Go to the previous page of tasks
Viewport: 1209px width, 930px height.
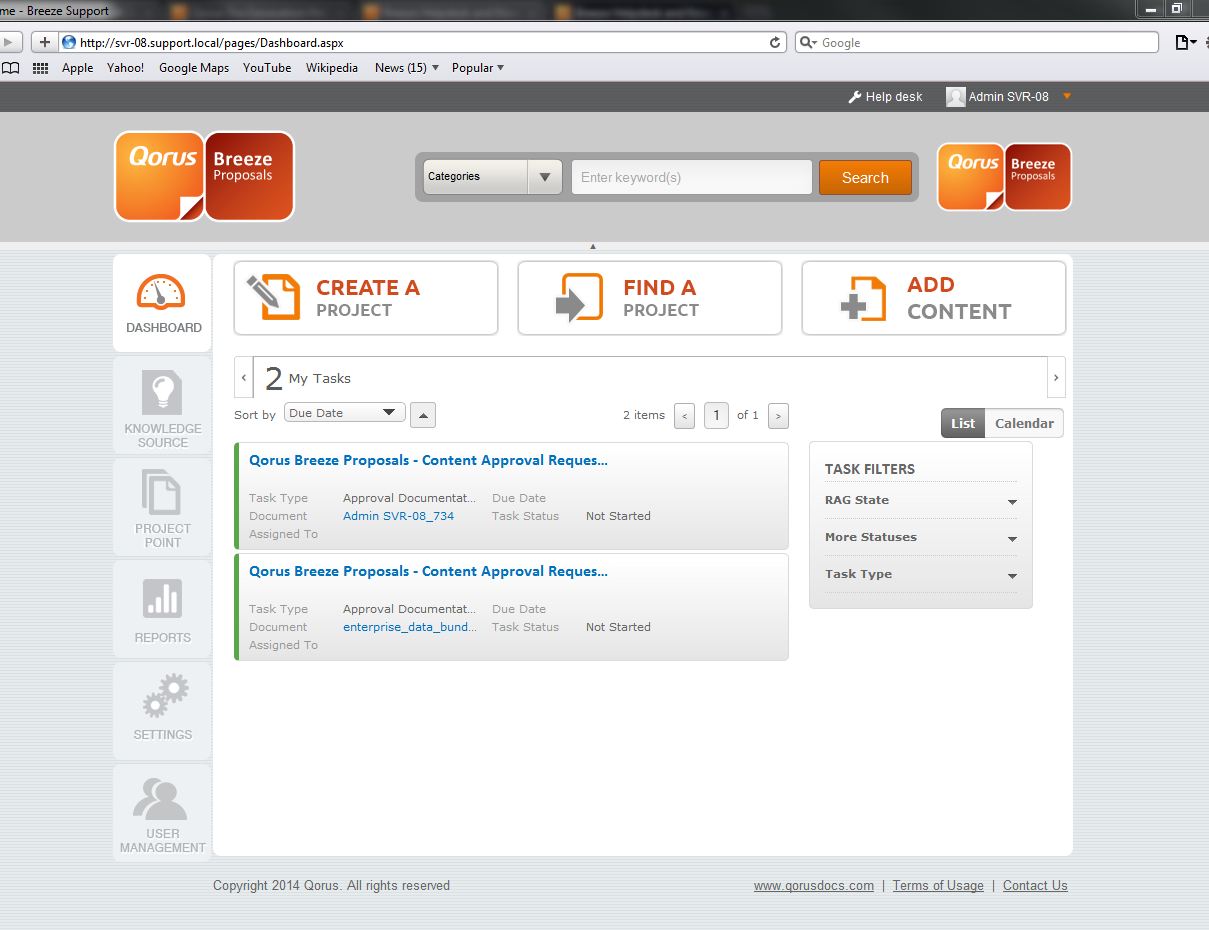(x=684, y=415)
